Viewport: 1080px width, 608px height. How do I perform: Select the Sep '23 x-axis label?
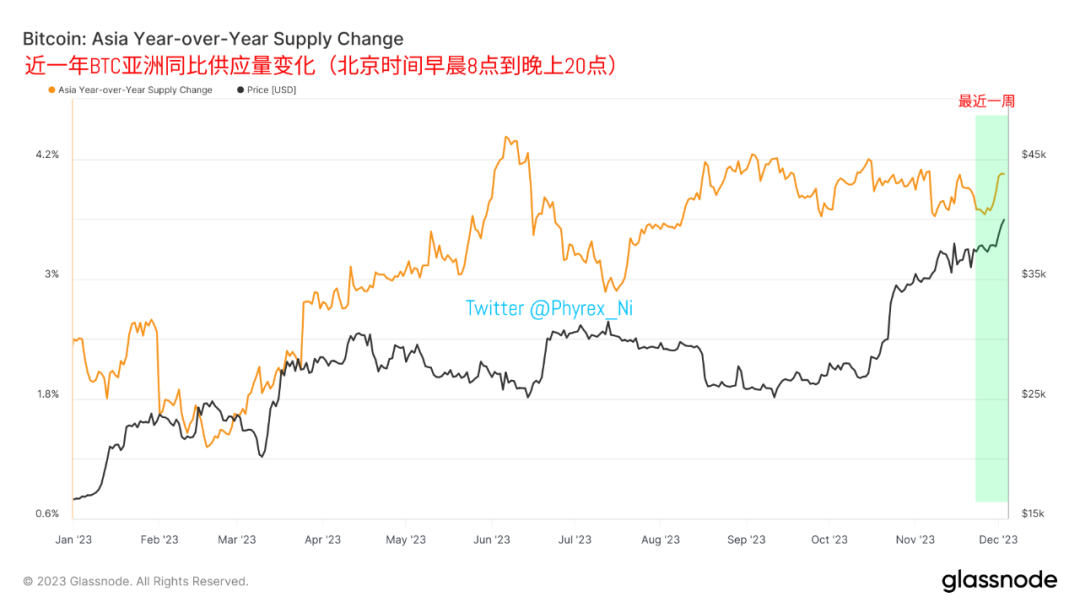[x=747, y=540]
